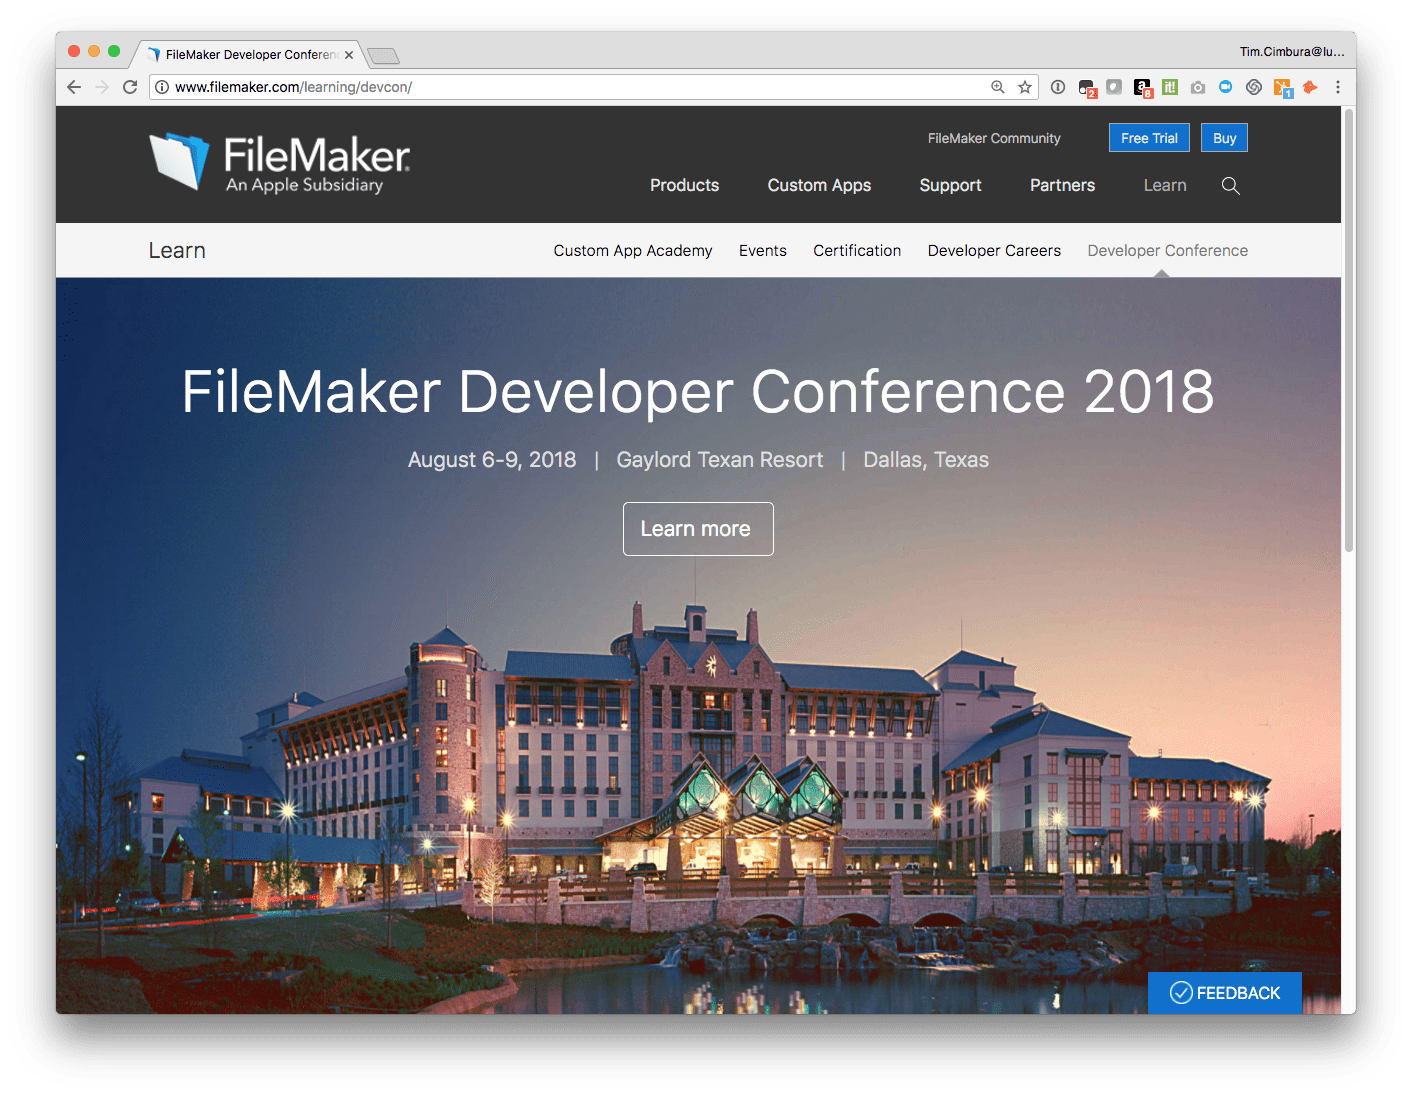Click the green it! extension icon
The image size is (1412, 1094).
click(x=1170, y=87)
